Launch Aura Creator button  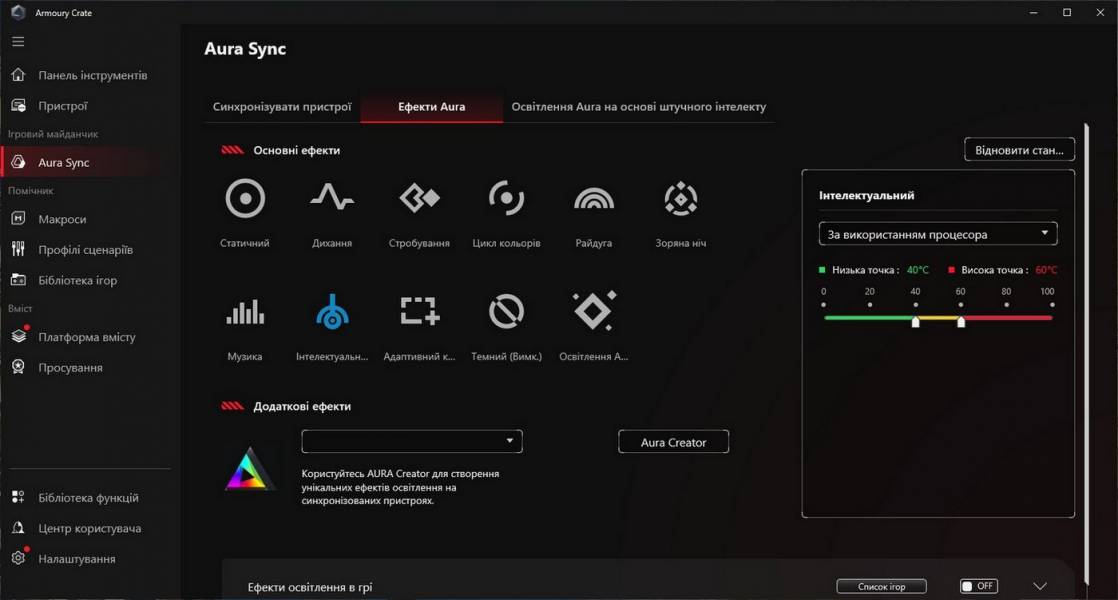[673, 442]
